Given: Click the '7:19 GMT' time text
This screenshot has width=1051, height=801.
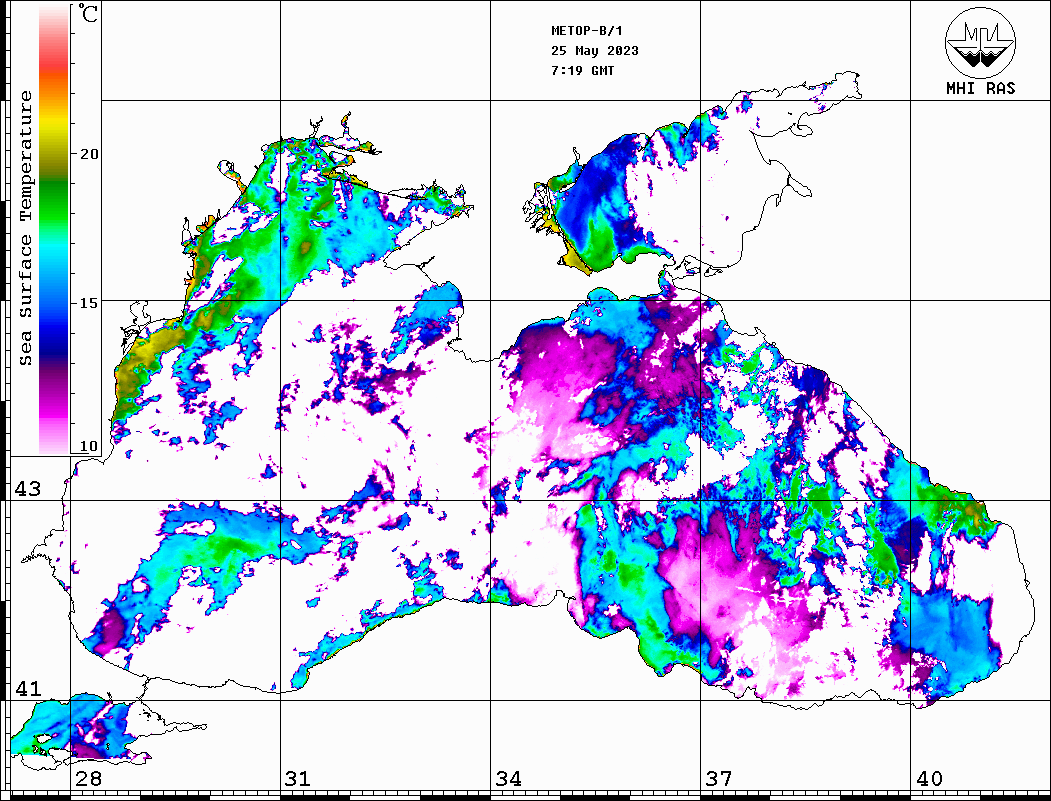Looking at the screenshot, I should [582, 70].
